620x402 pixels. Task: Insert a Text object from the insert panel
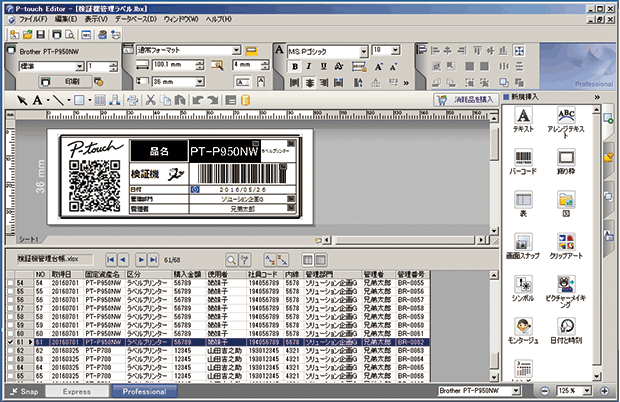[523, 119]
